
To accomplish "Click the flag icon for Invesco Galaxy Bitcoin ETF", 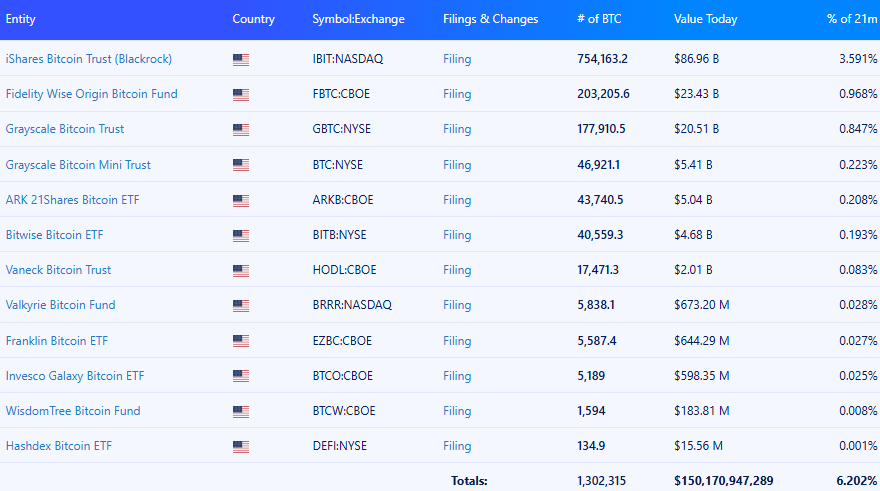I will [x=240, y=376].
